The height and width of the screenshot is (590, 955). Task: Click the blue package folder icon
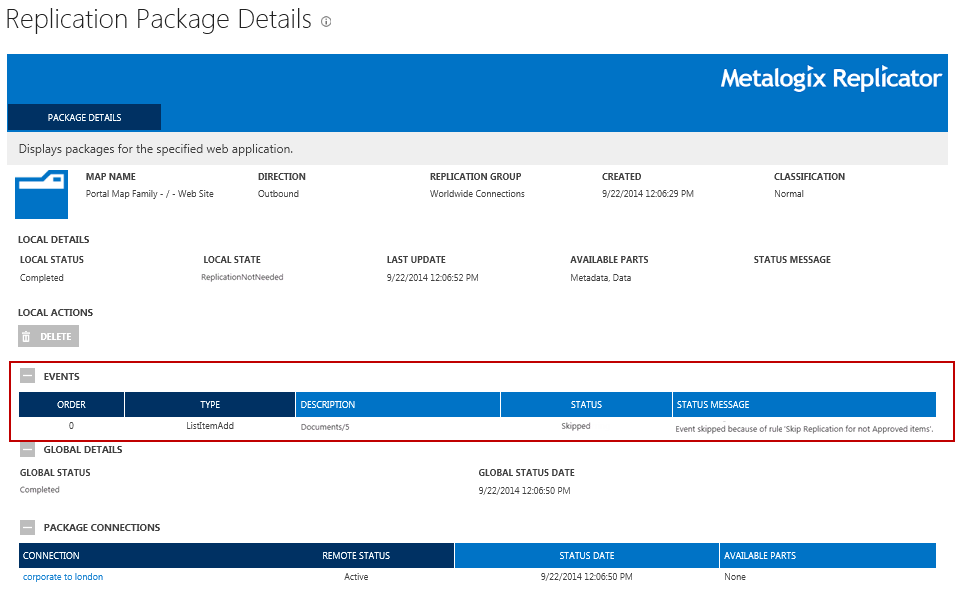[x=41, y=194]
